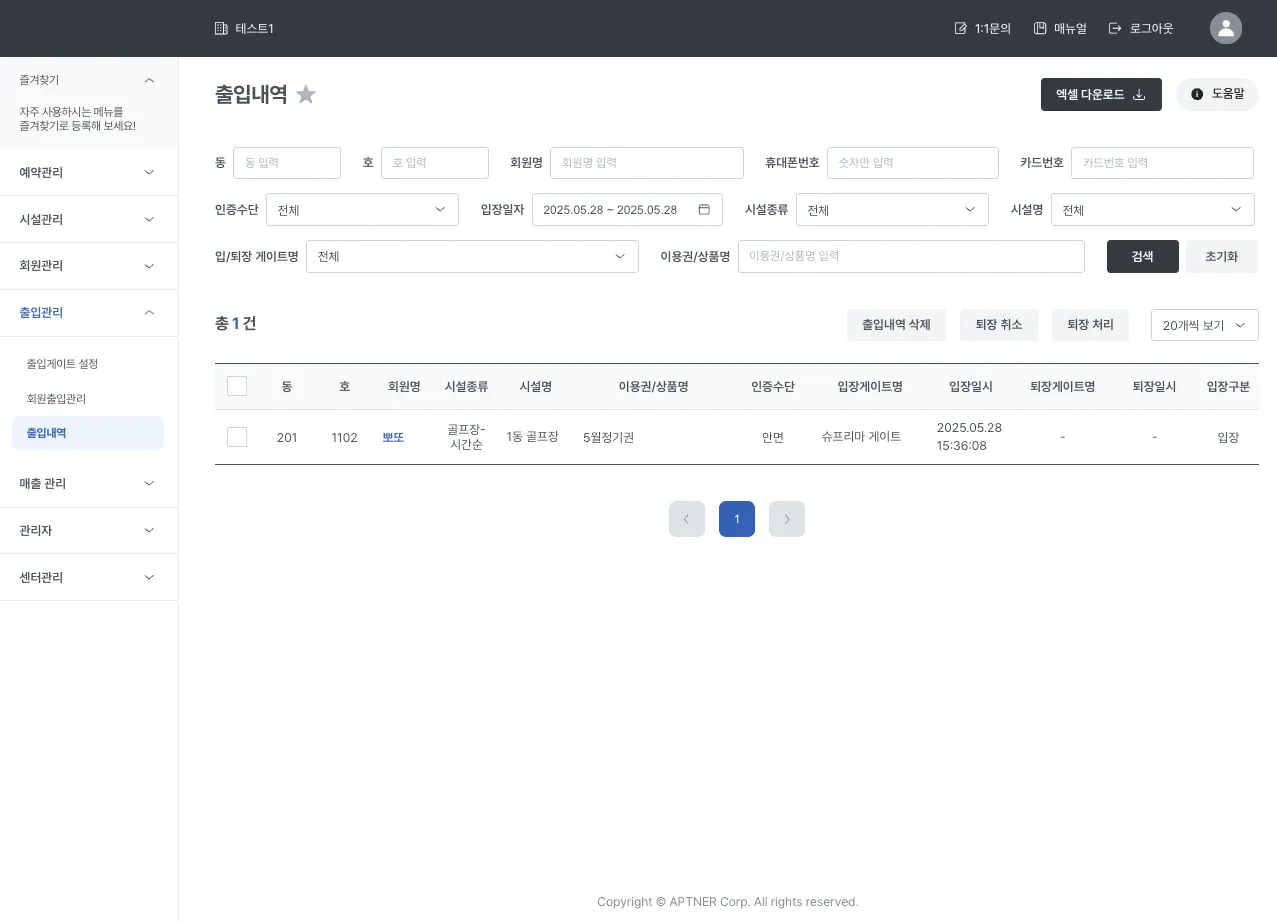1277x921 pixels.
Task: Go to previous page arrow
Action: [687, 519]
